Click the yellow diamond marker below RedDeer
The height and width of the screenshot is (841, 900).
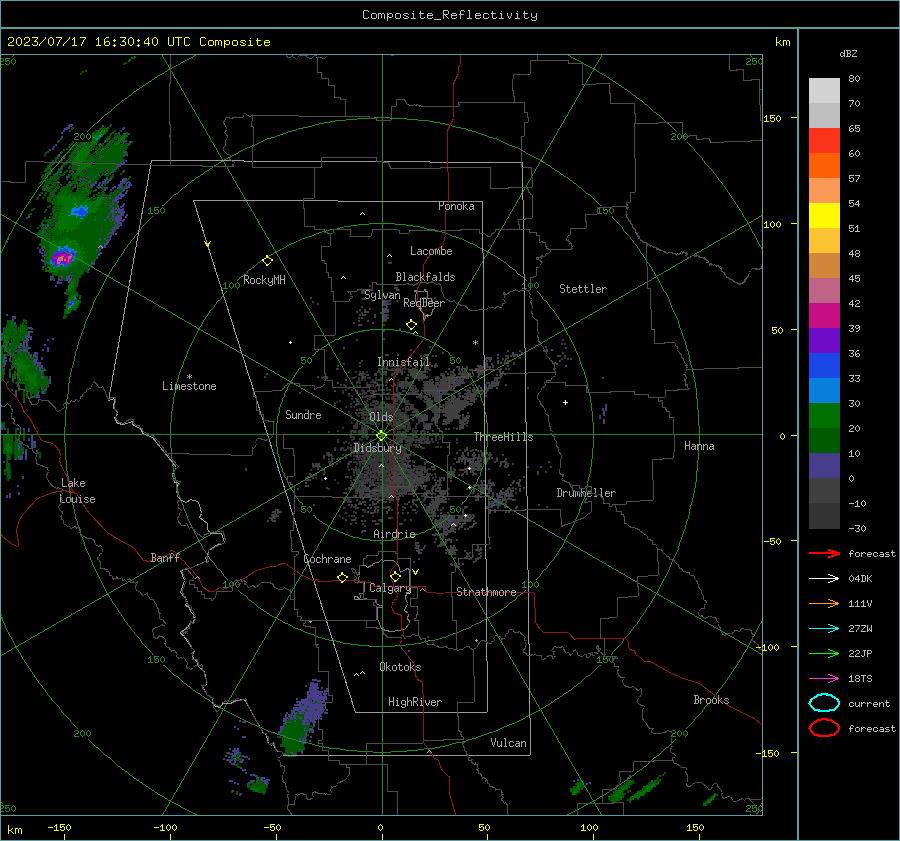[411, 325]
